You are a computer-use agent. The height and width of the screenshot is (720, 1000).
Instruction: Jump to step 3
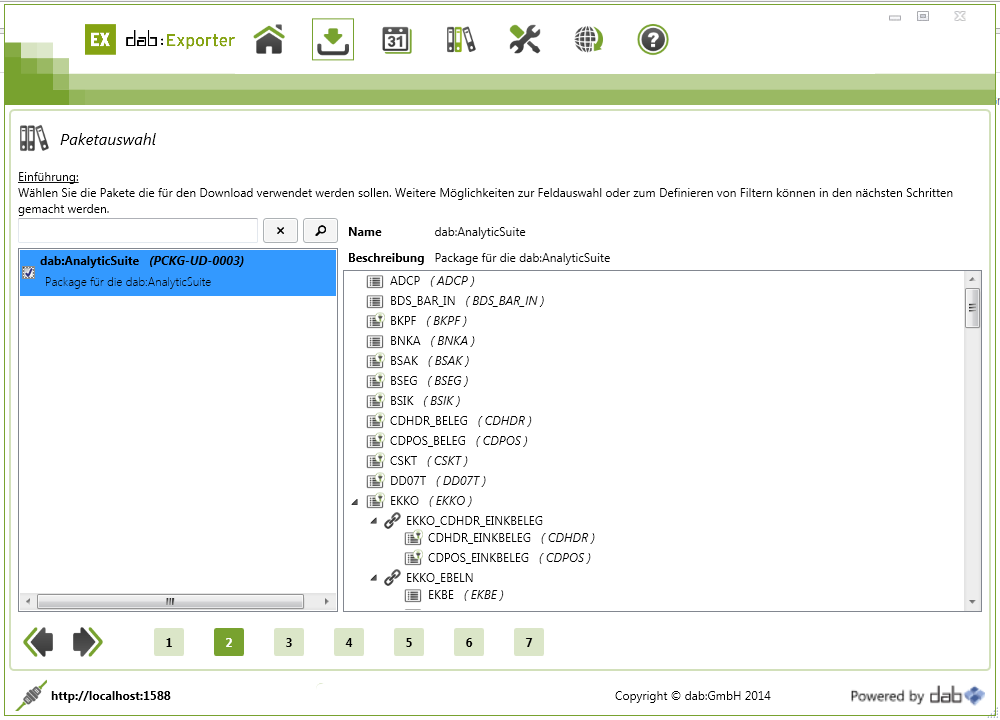coord(289,642)
